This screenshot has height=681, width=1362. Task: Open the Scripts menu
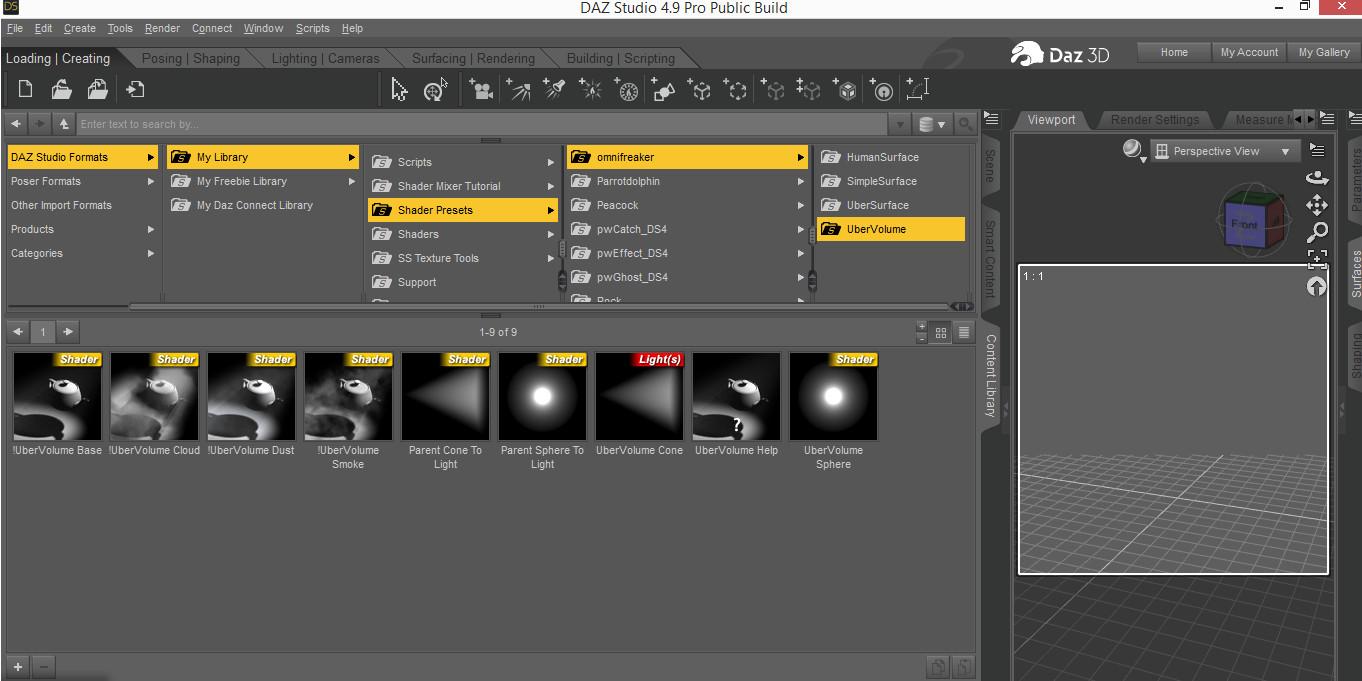click(x=312, y=28)
